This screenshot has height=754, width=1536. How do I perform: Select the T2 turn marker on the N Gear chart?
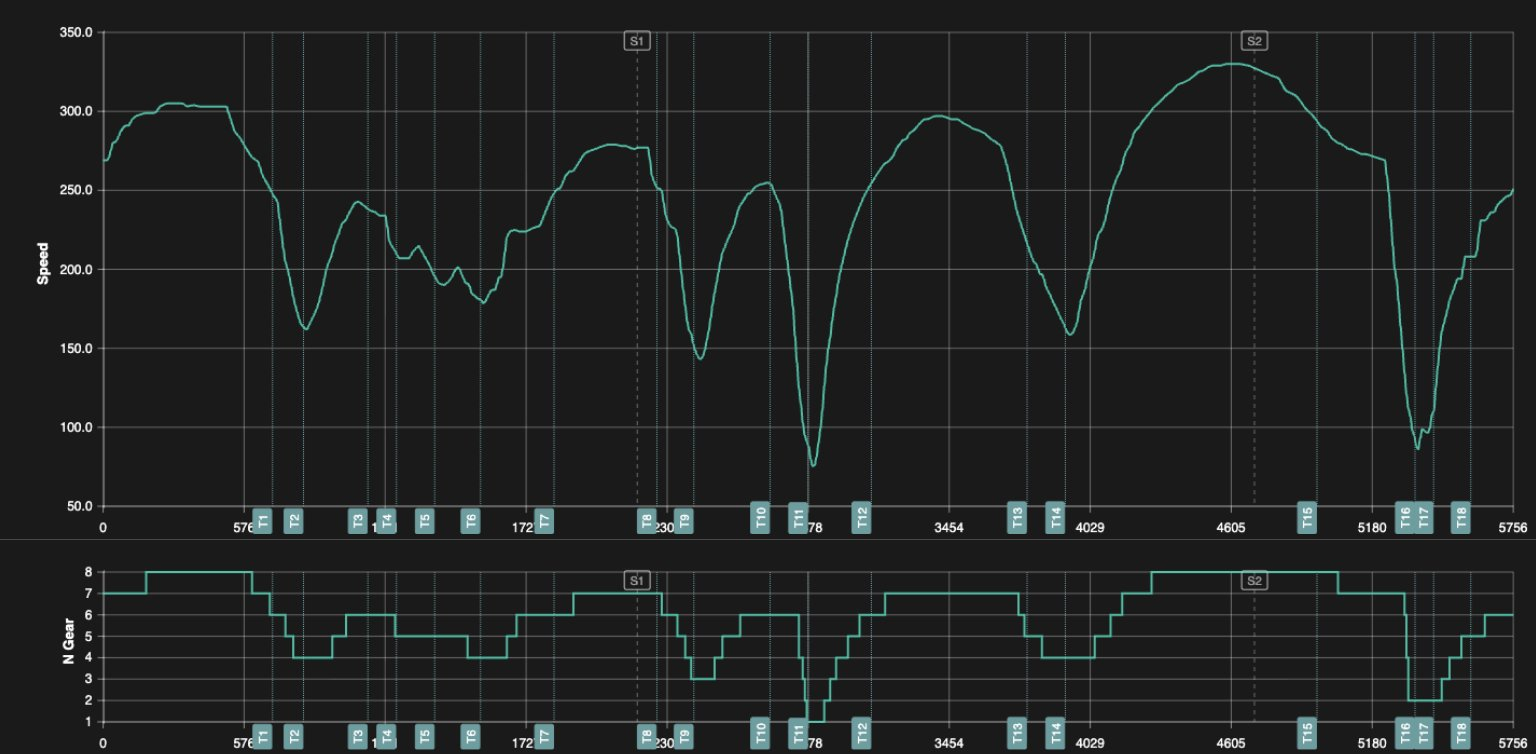coord(293,736)
